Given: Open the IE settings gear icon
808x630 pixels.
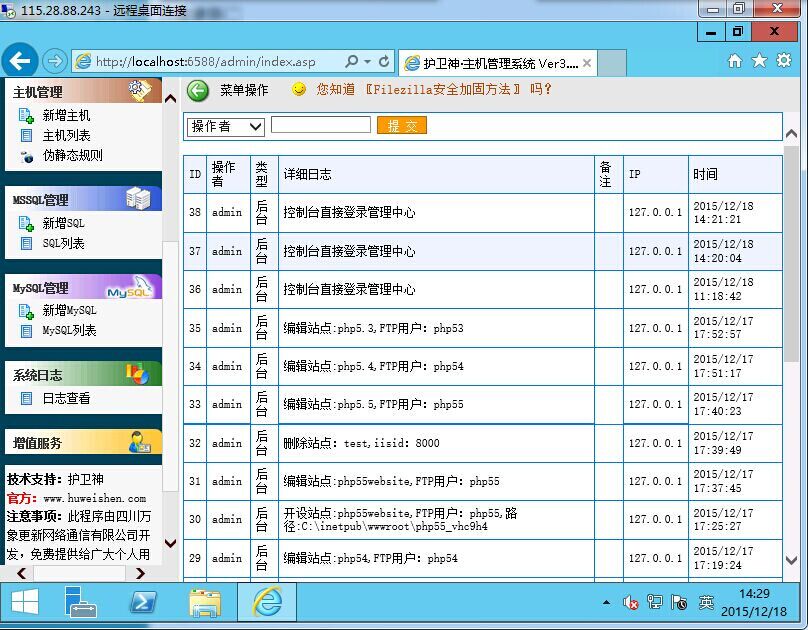Looking at the screenshot, I should pyautogui.click(x=783, y=61).
